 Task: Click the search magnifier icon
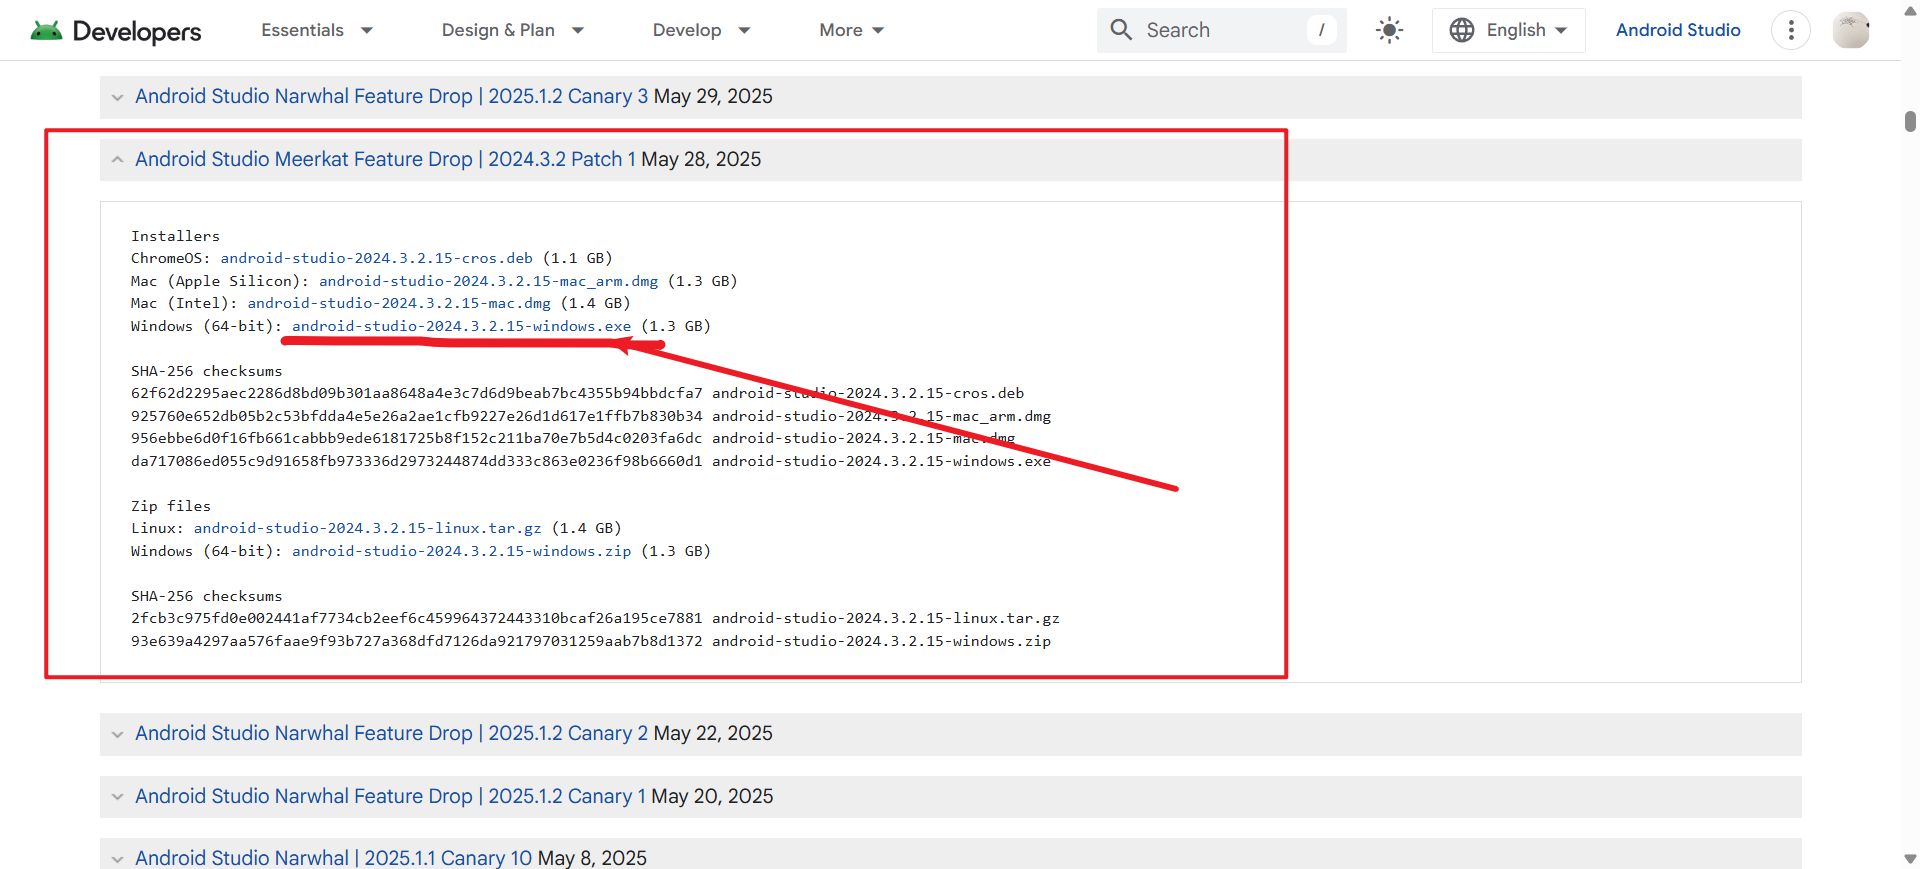click(1121, 30)
